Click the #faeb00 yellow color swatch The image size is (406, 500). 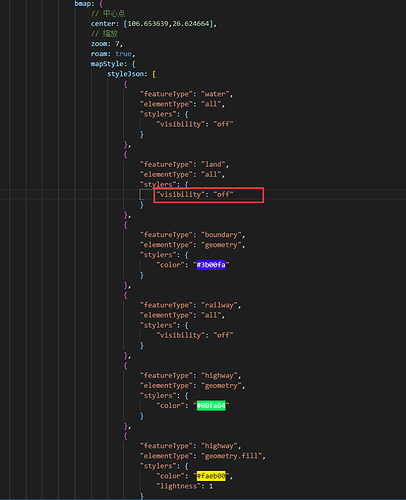[x=211, y=476]
